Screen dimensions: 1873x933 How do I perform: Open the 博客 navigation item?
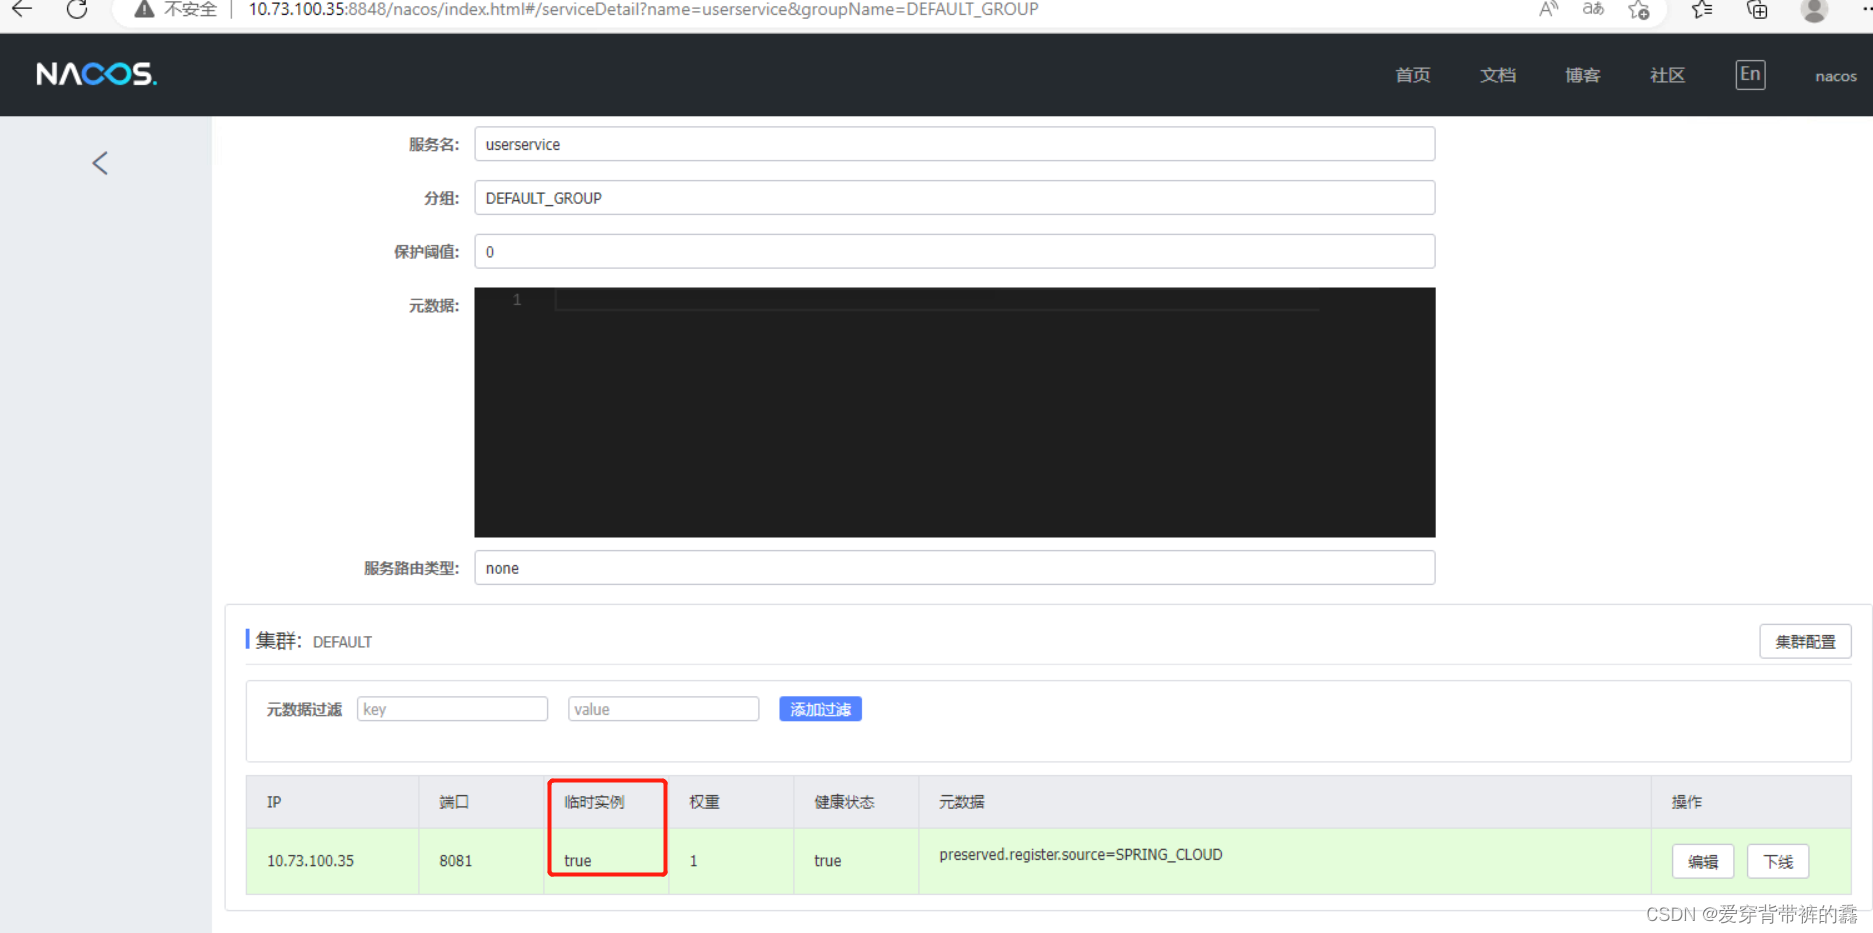click(x=1582, y=75)
